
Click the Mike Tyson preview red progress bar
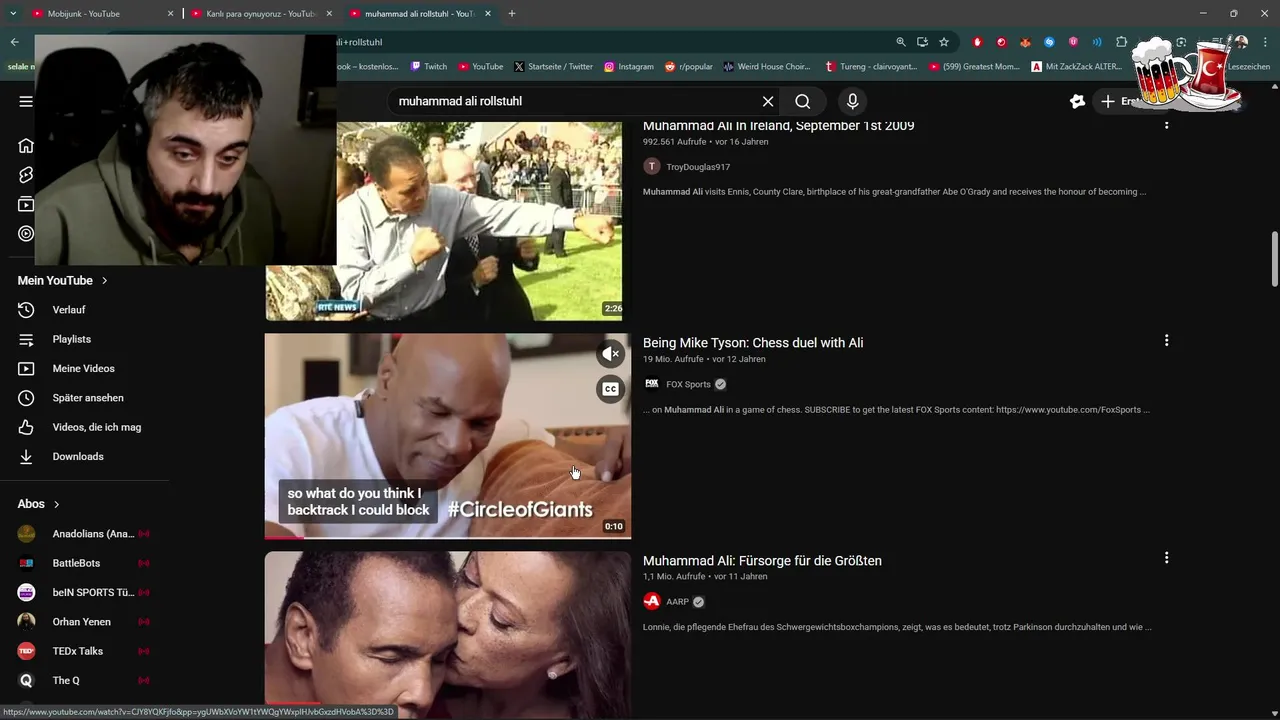tap(284, 537)
